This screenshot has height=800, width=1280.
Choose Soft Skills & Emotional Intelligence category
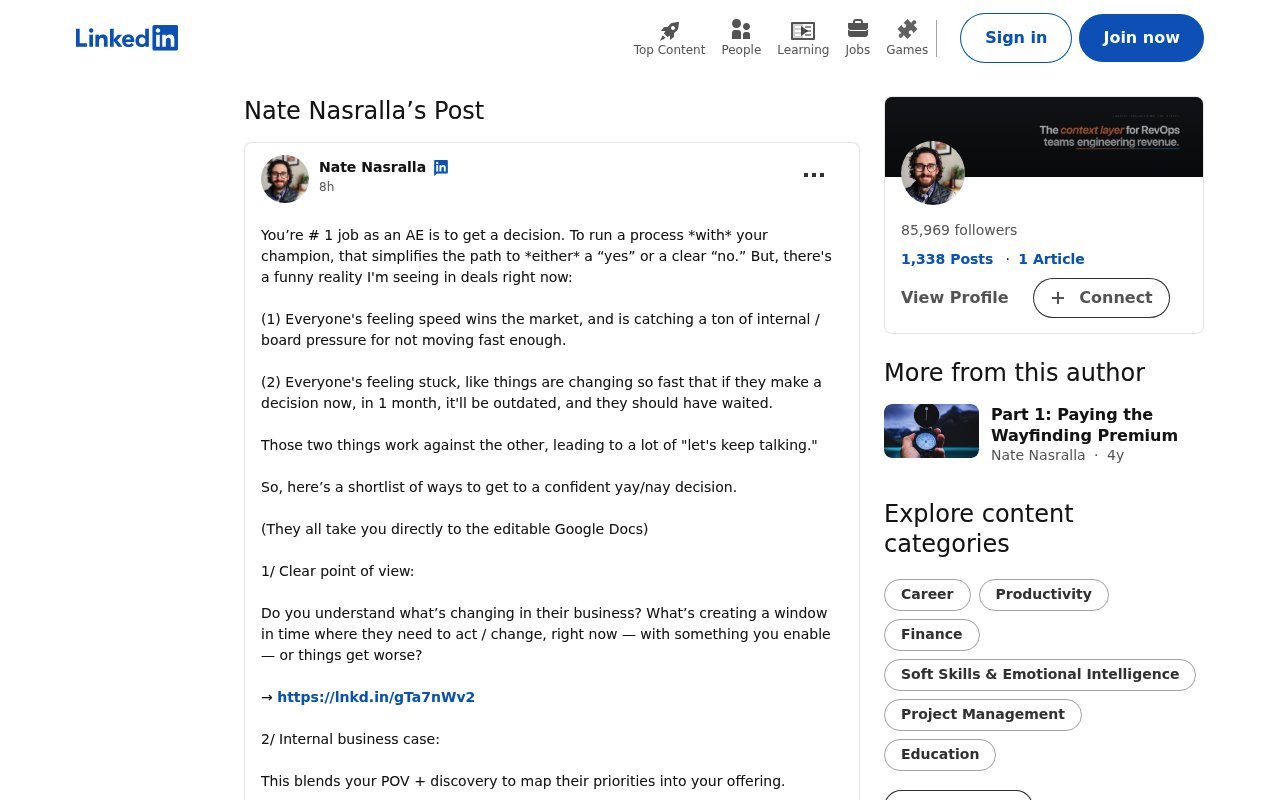coord(1040,675)
